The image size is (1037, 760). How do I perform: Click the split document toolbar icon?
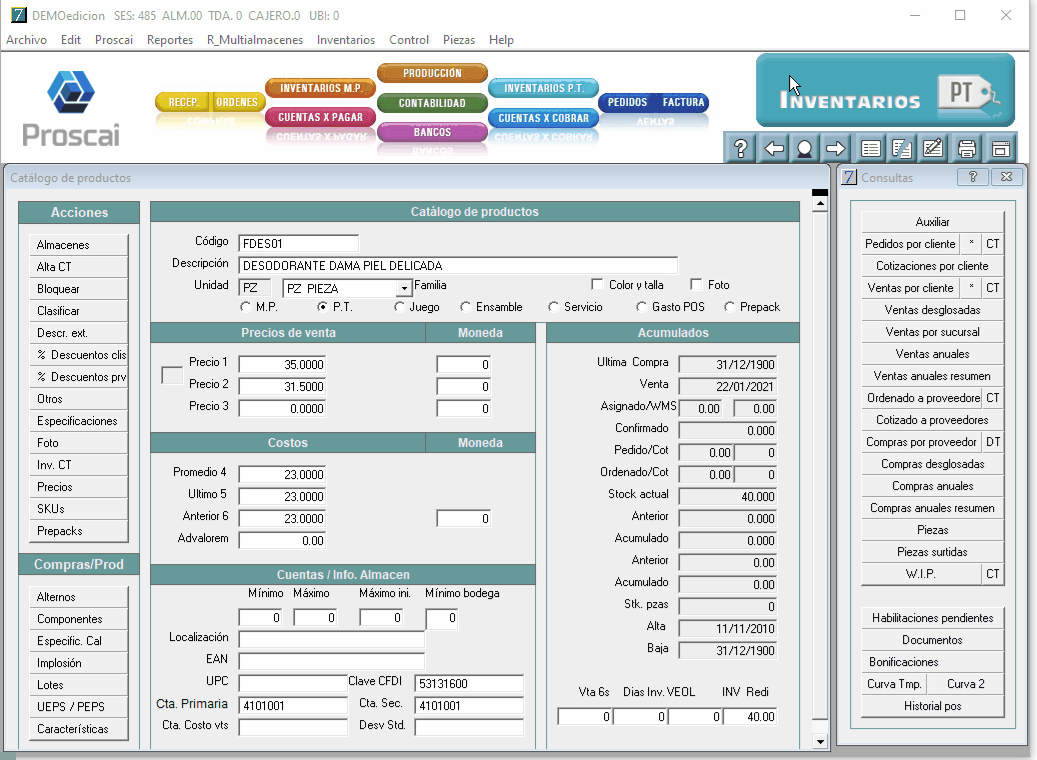902,148
